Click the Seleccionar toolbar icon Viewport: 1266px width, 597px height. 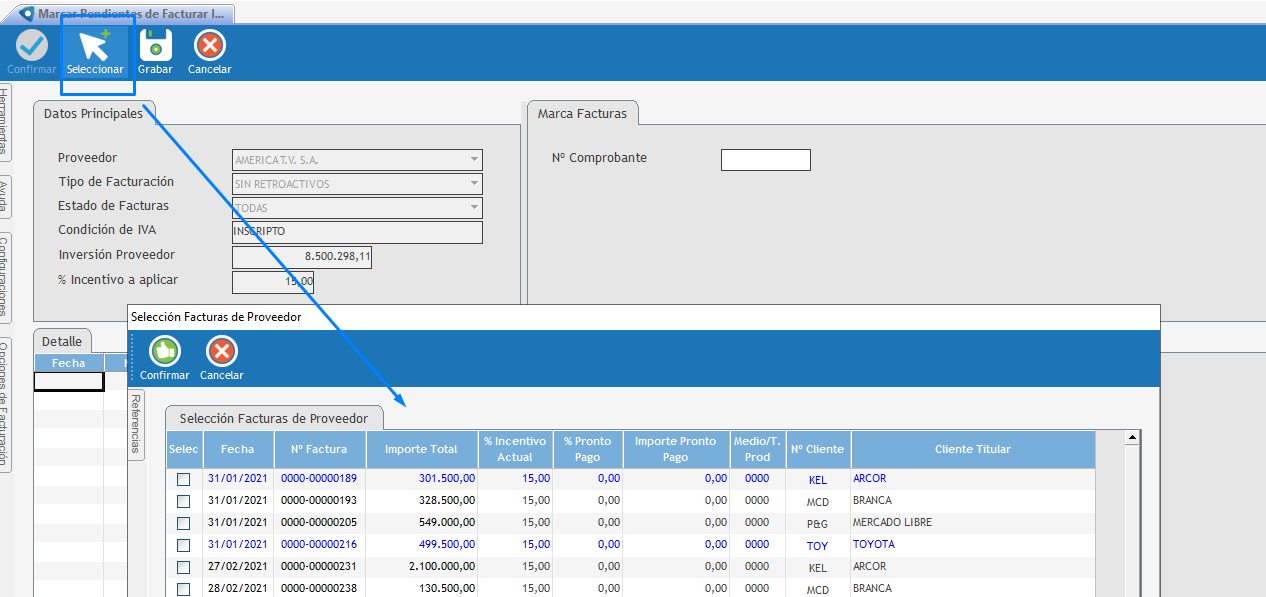[x=95, y=48]
